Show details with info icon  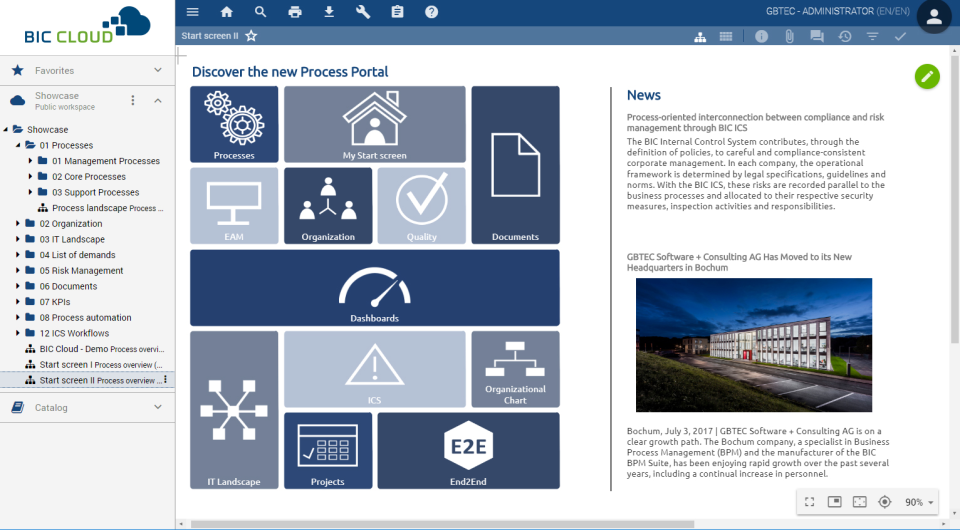pos(761,37)
